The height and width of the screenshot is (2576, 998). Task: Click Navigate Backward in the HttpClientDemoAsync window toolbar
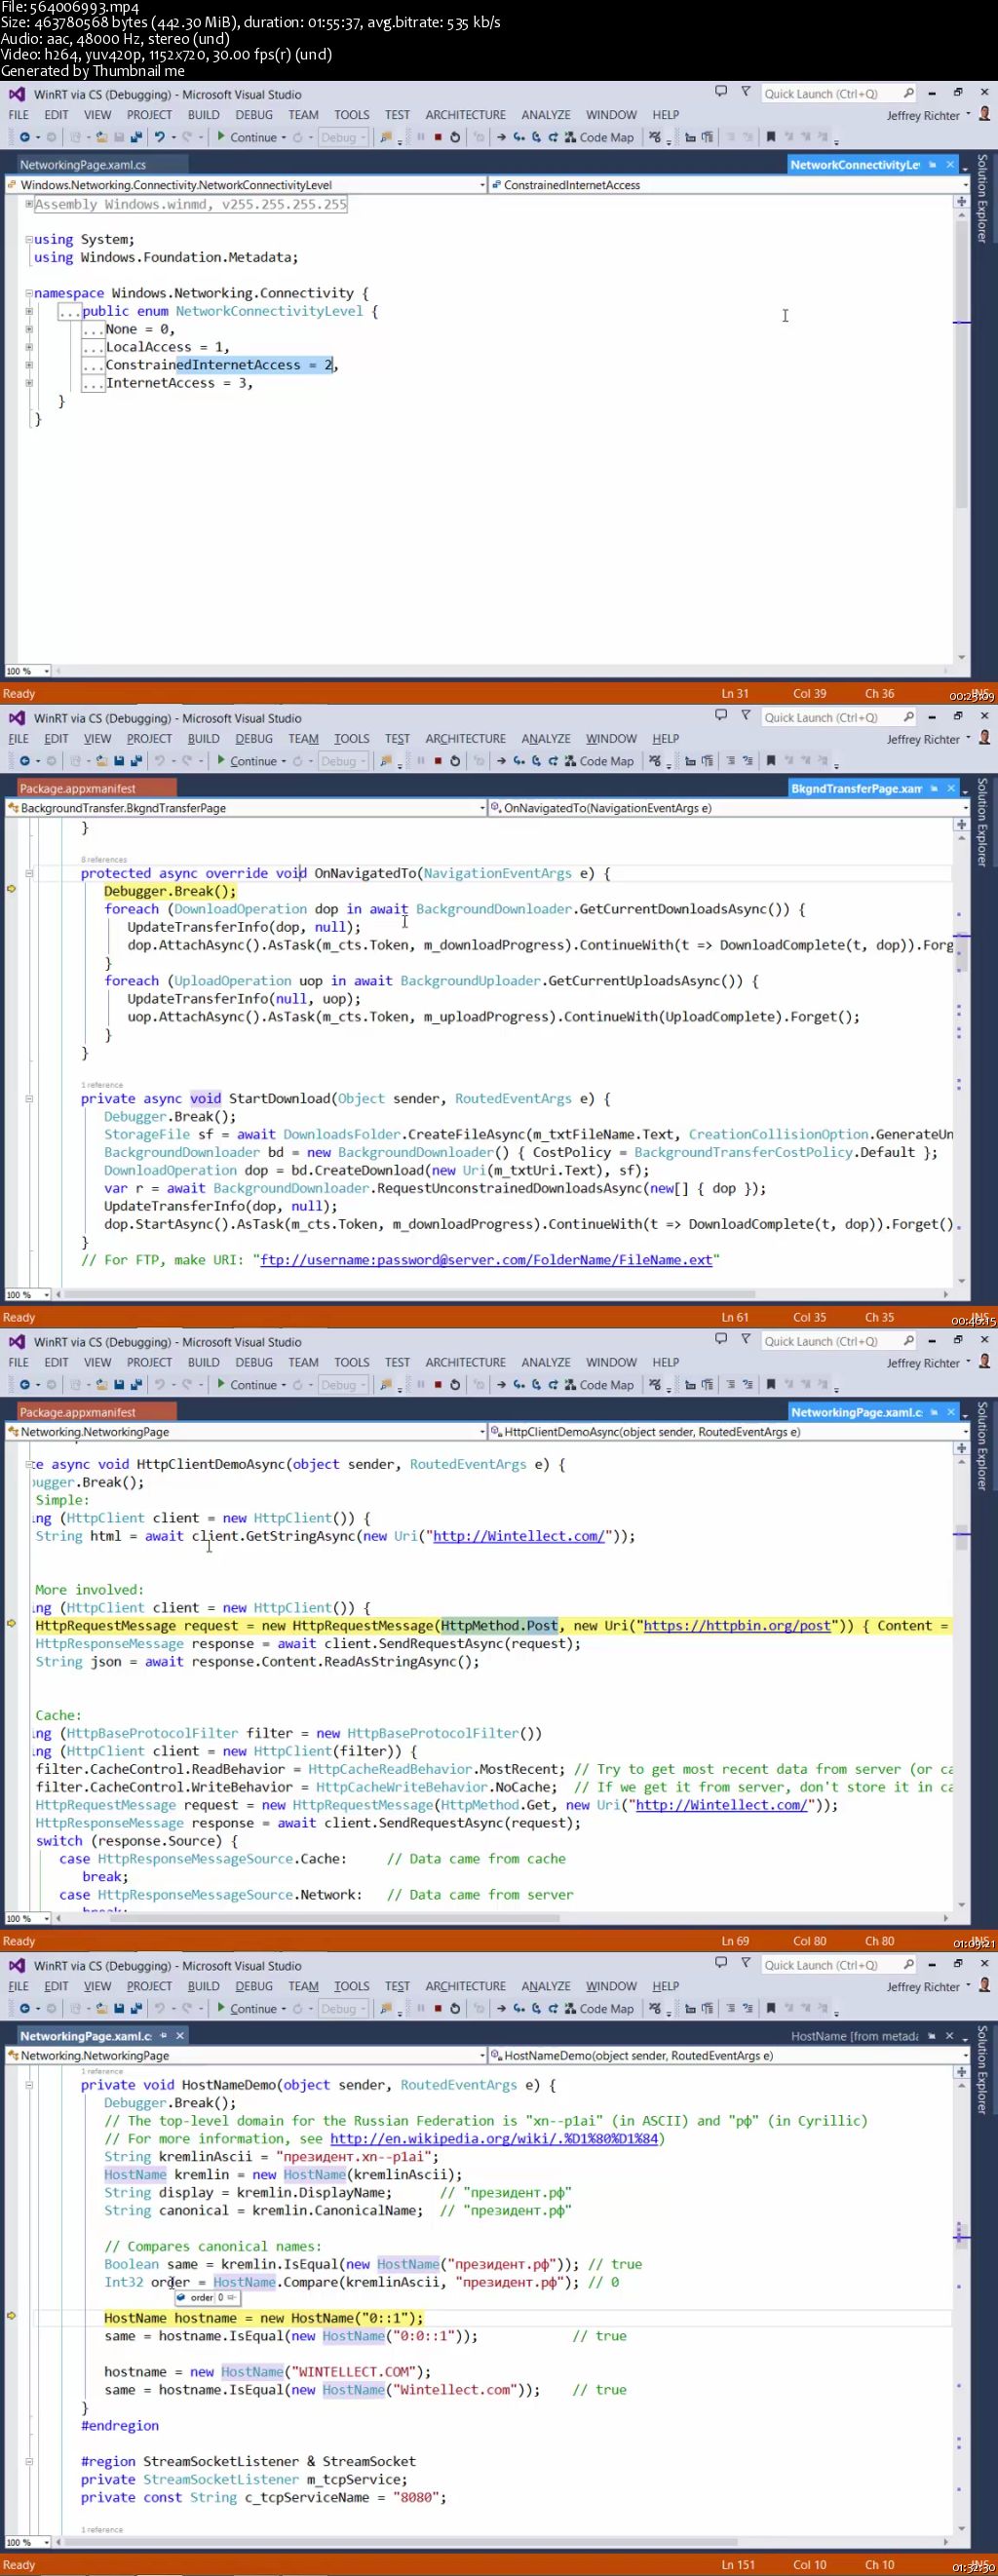point(25,1385)
